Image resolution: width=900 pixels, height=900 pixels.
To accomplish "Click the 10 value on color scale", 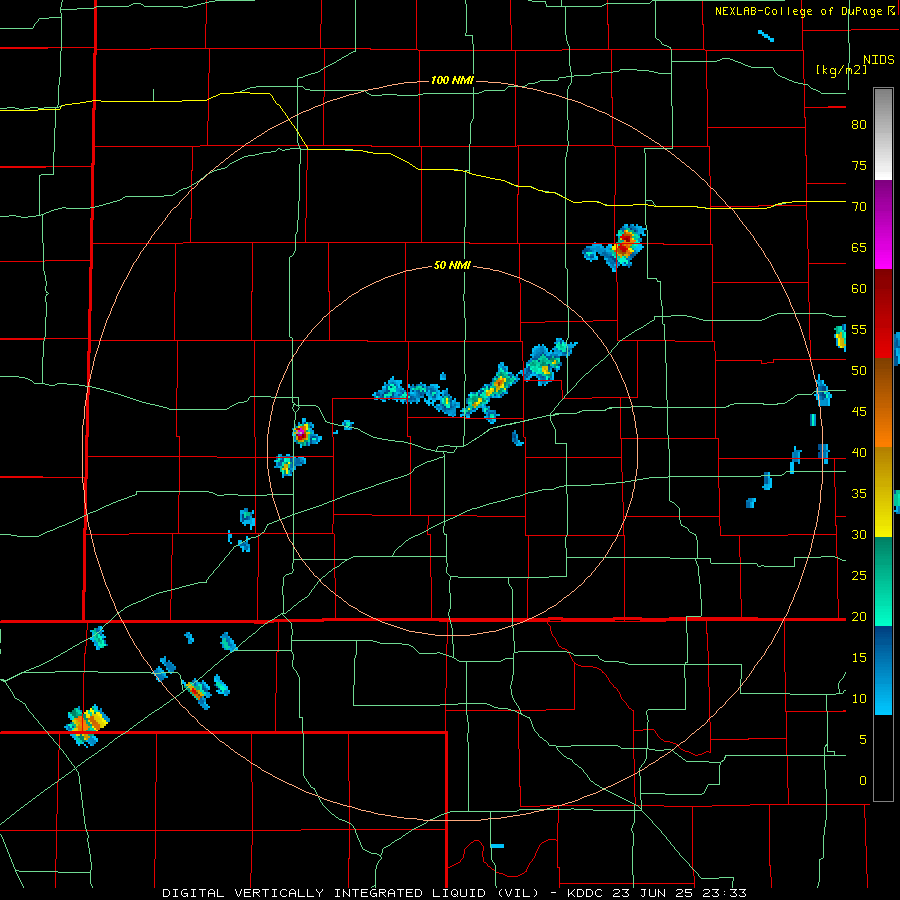I will click(x=859, y=699).
